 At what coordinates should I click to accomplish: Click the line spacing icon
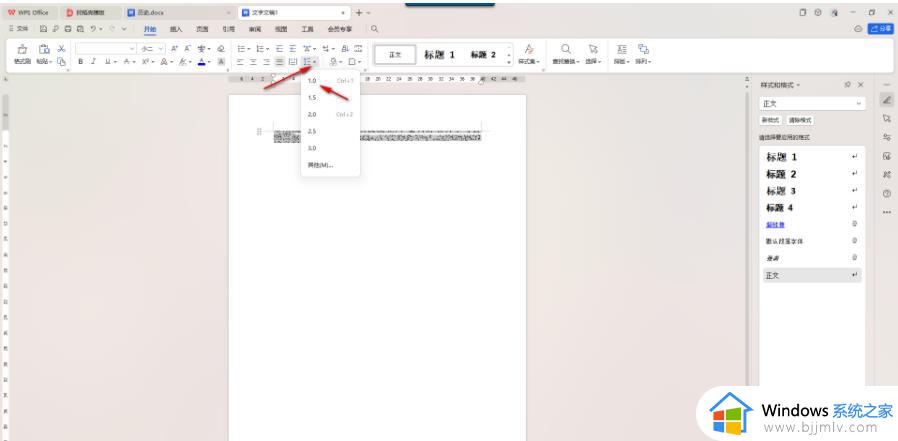[x=308, y=61]
